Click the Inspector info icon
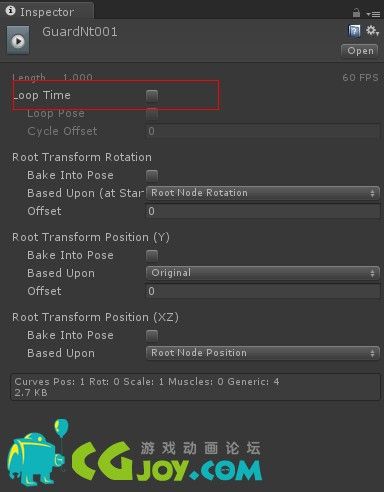This screenshot has width=384, height=492. pos(11,11)
